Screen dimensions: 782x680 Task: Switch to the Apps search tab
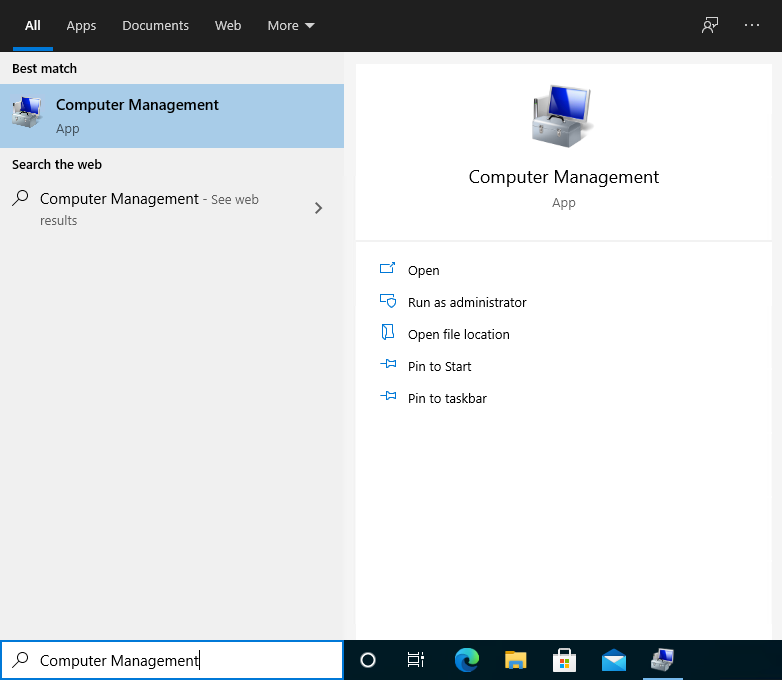(81, 25)
